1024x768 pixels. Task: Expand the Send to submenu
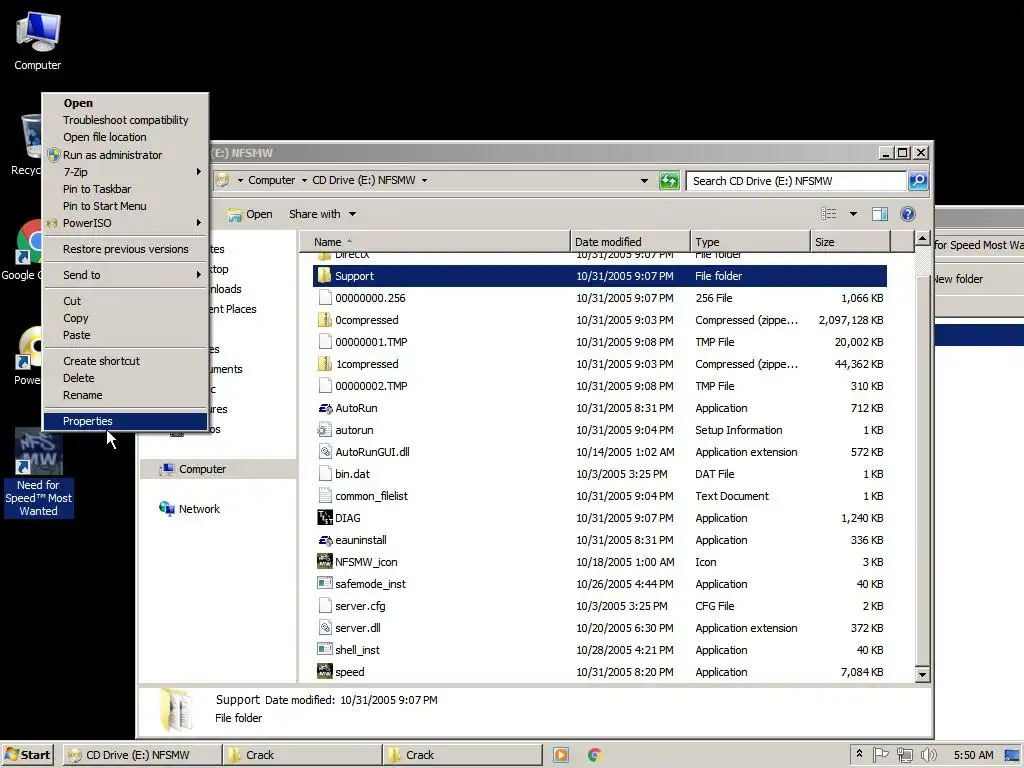pyautogui.click(x=125, y=275)
